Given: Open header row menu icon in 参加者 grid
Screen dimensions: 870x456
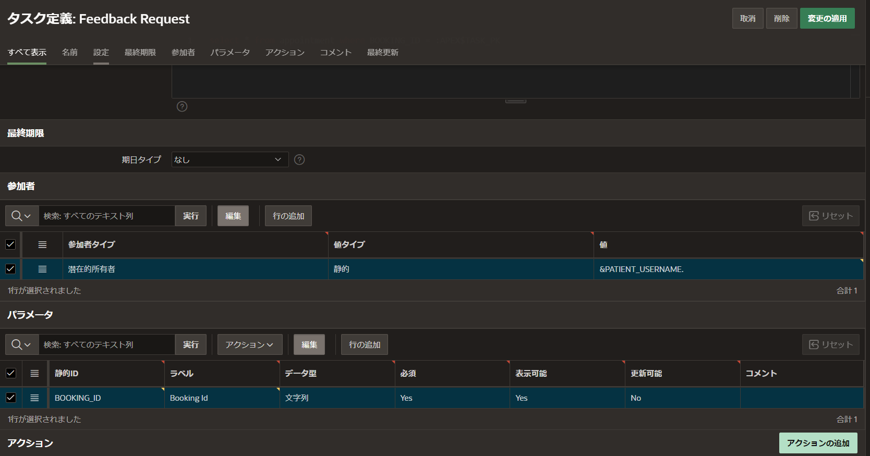Looking at the screenshot, I should pyautogui.click(x=42, y=245).
